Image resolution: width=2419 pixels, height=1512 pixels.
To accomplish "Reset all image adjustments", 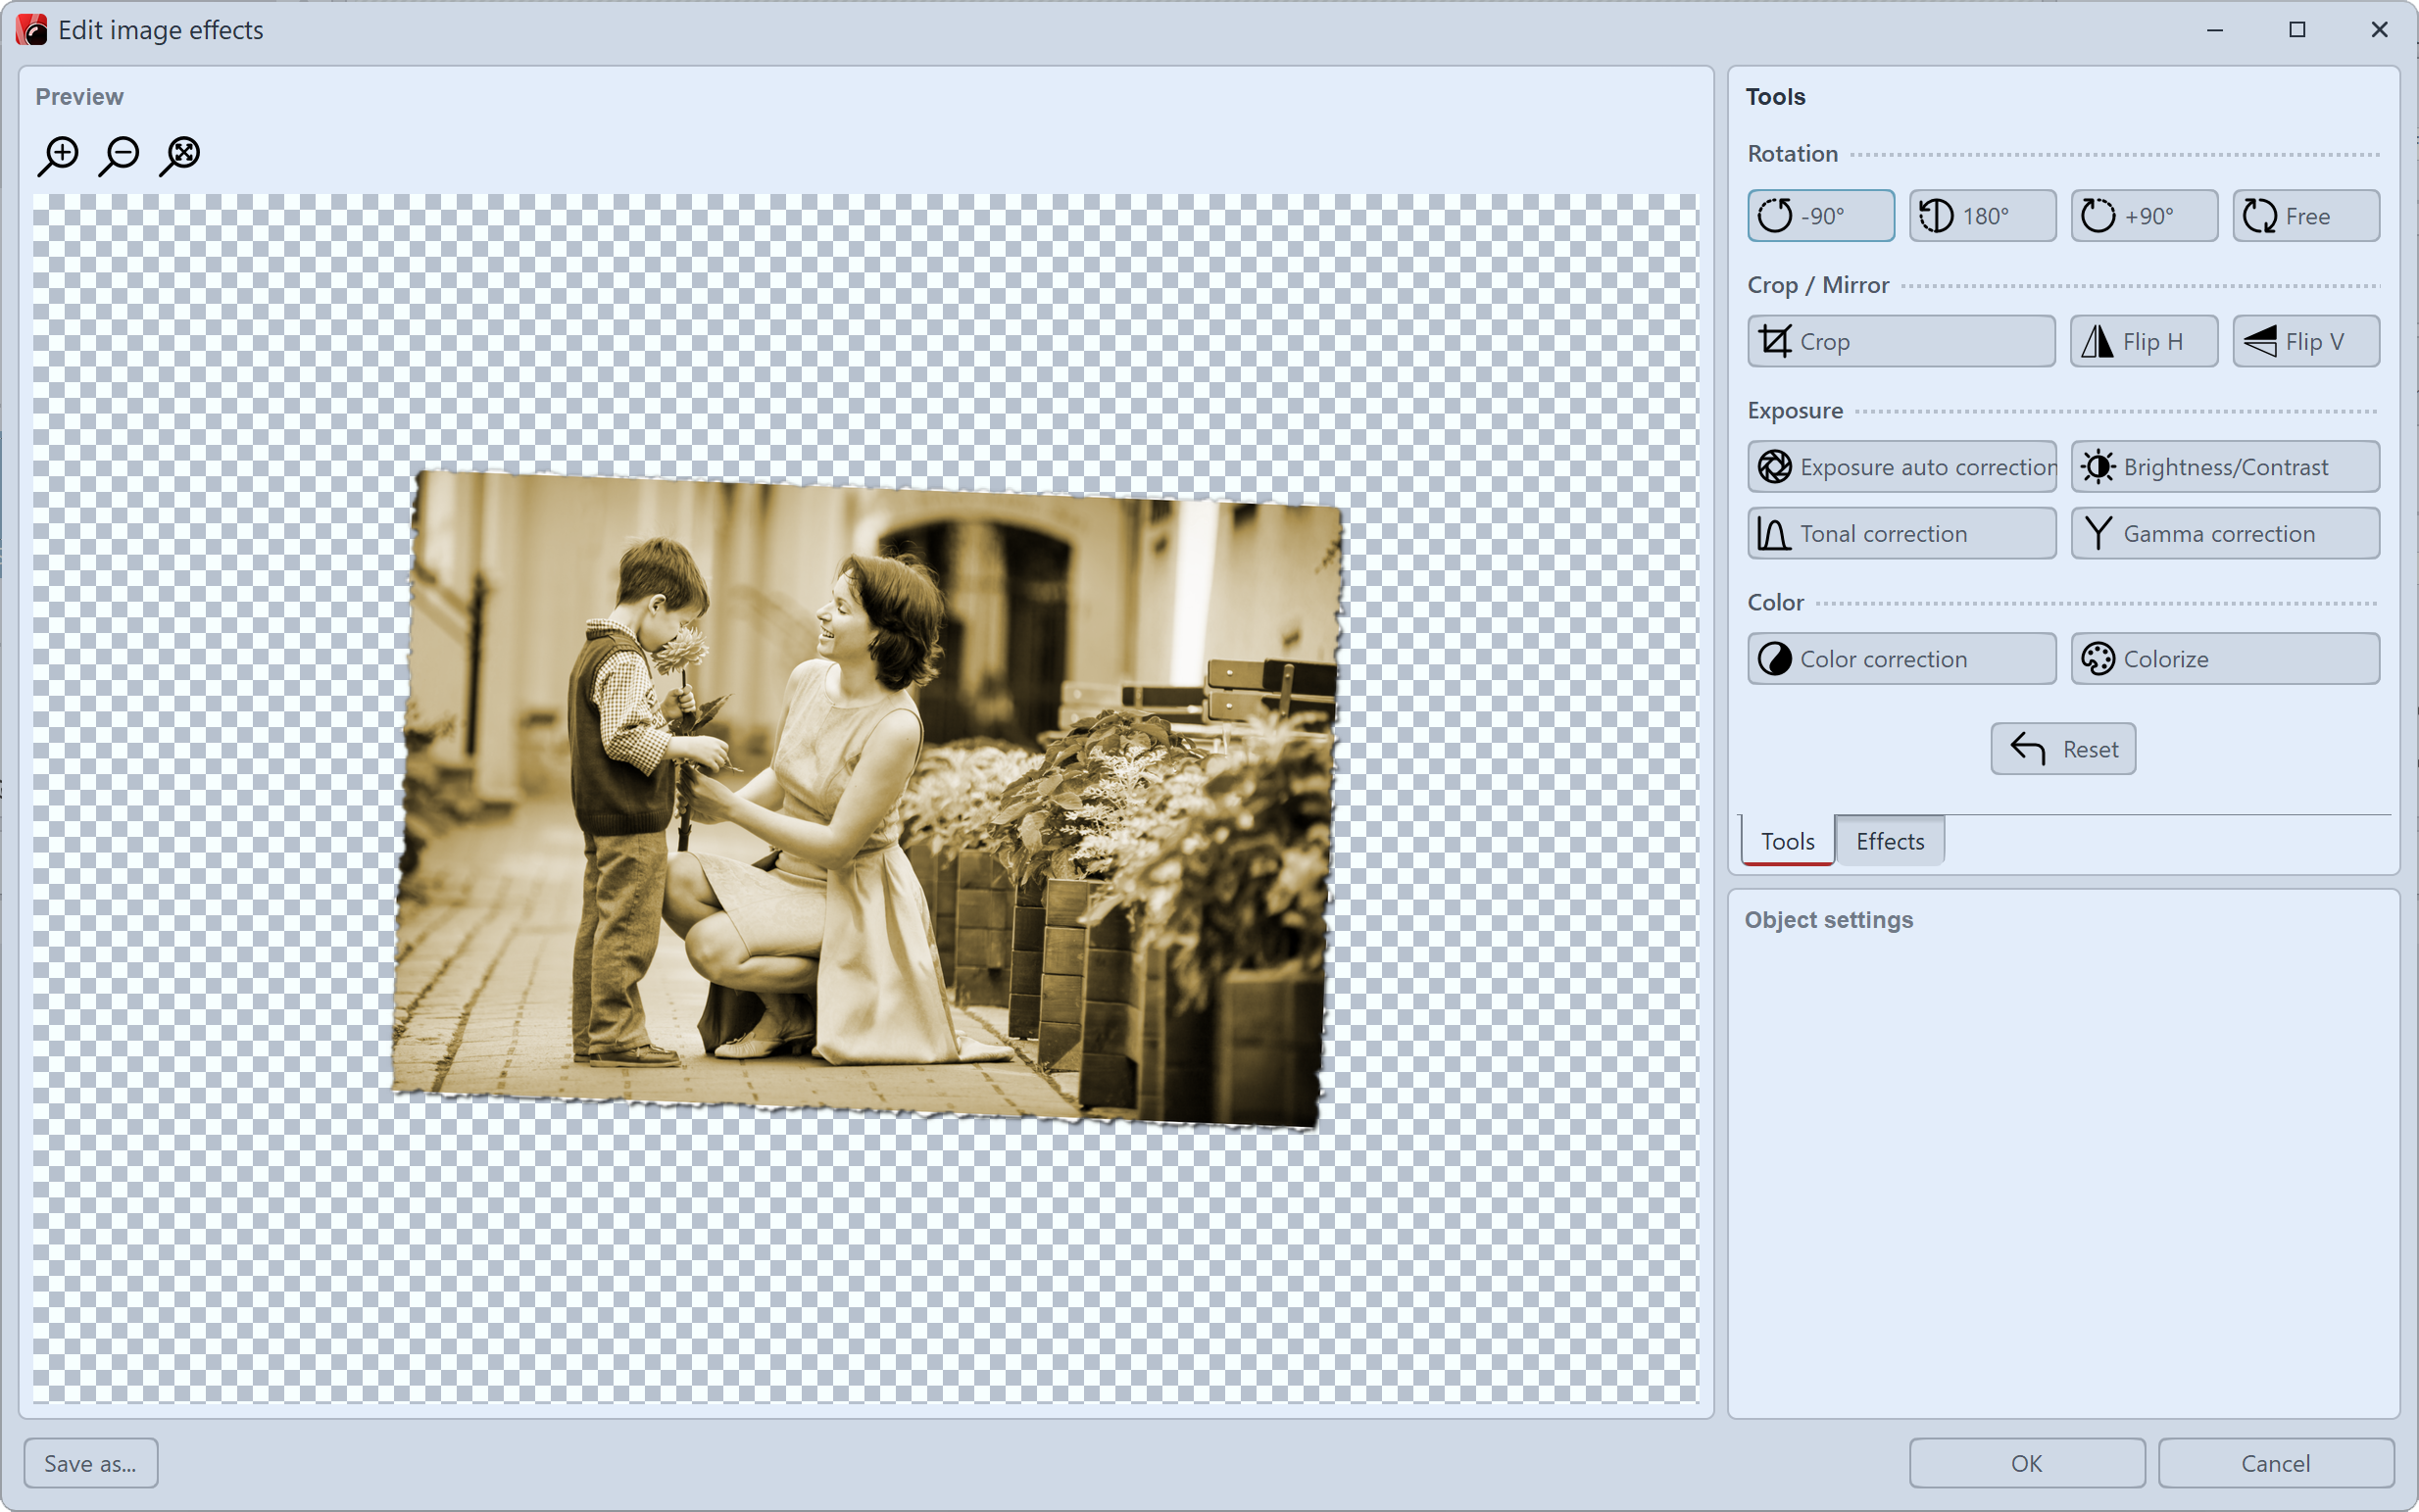I will click(2062, 748).
